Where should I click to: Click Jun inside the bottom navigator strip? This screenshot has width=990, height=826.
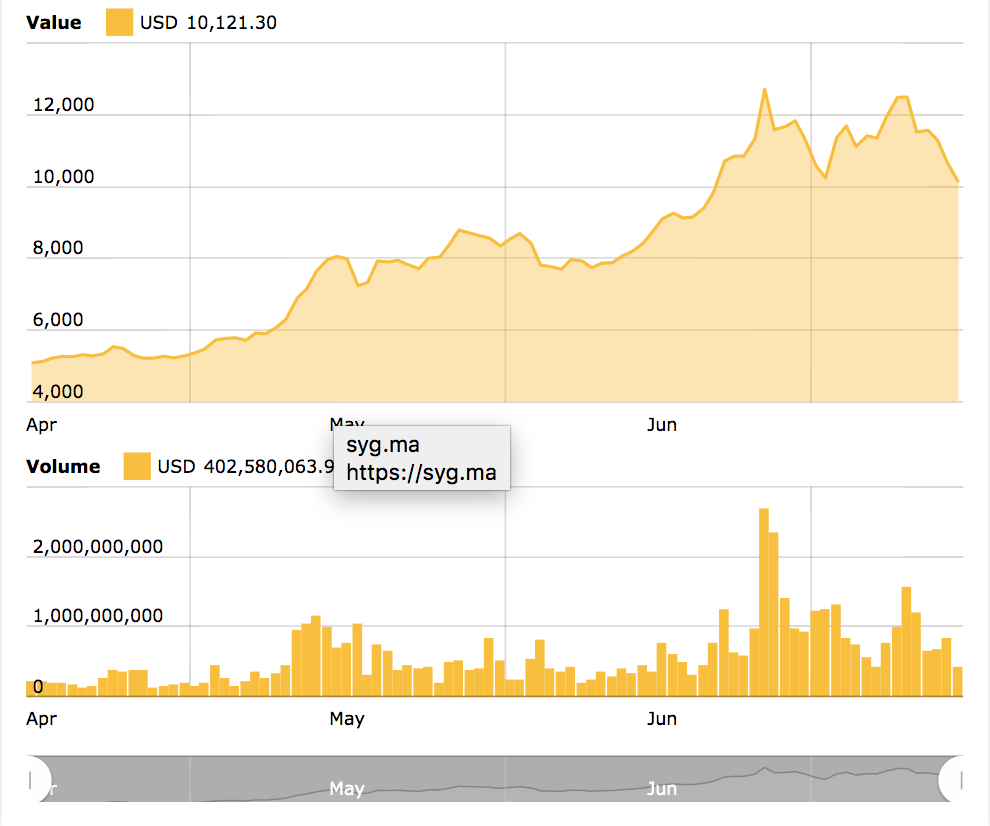pos(662,789)
